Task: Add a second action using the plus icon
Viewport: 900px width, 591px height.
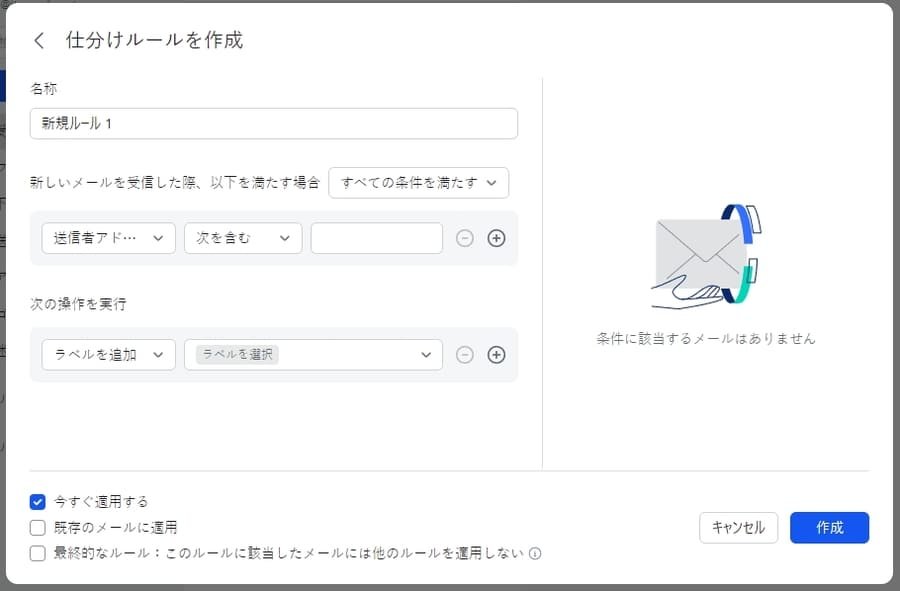Action: (x=497, y=354)
